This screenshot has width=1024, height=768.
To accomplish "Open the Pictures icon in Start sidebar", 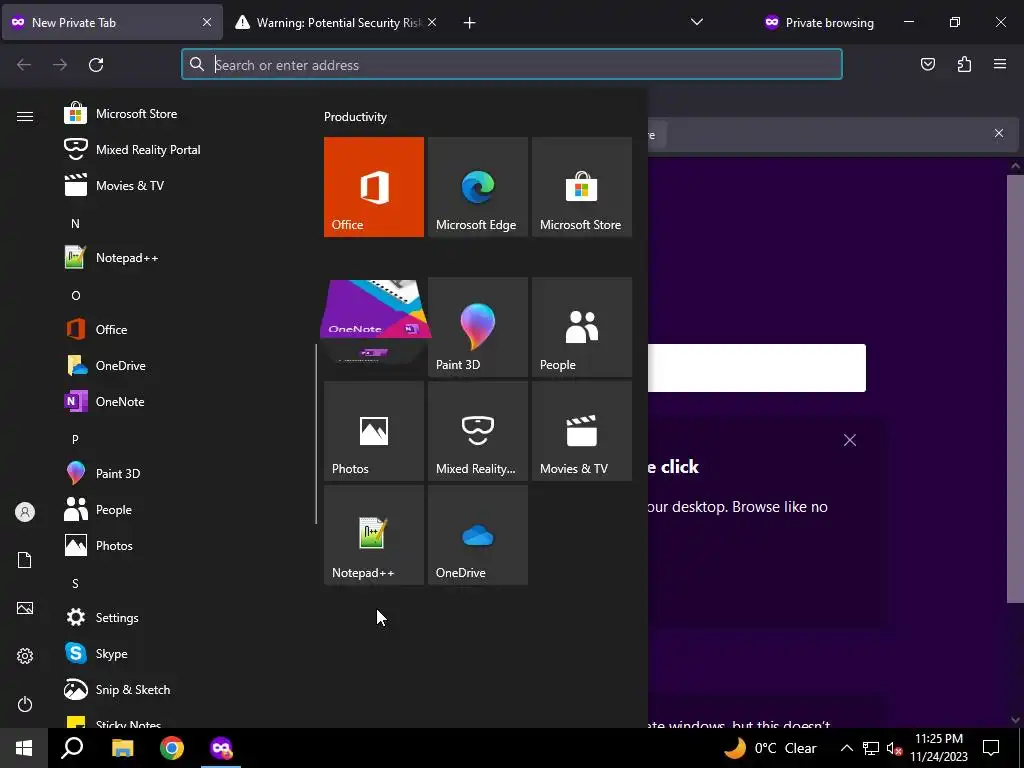I will pos(25,608).
